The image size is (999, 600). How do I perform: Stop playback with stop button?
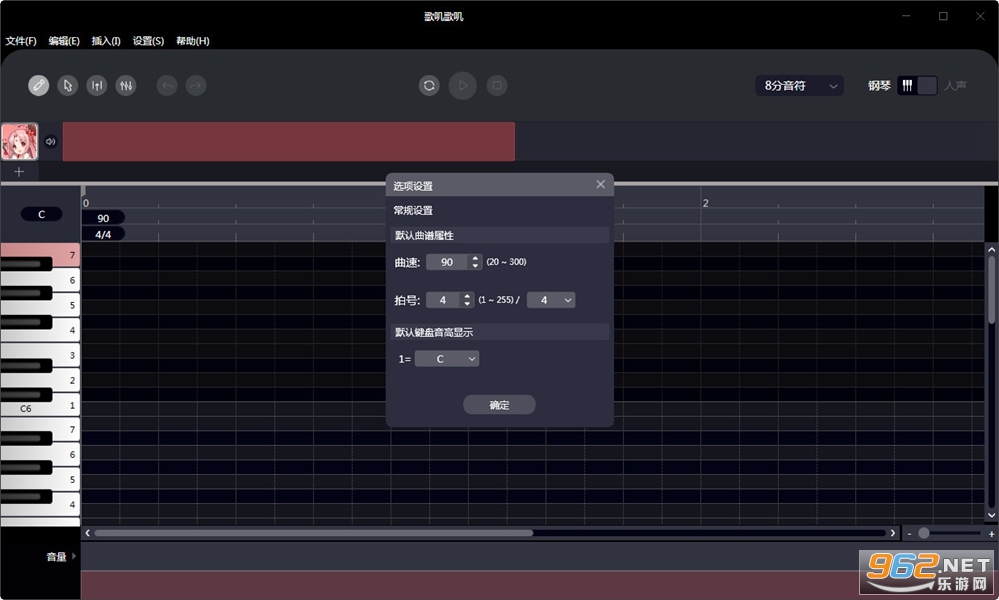pos(497,85)
